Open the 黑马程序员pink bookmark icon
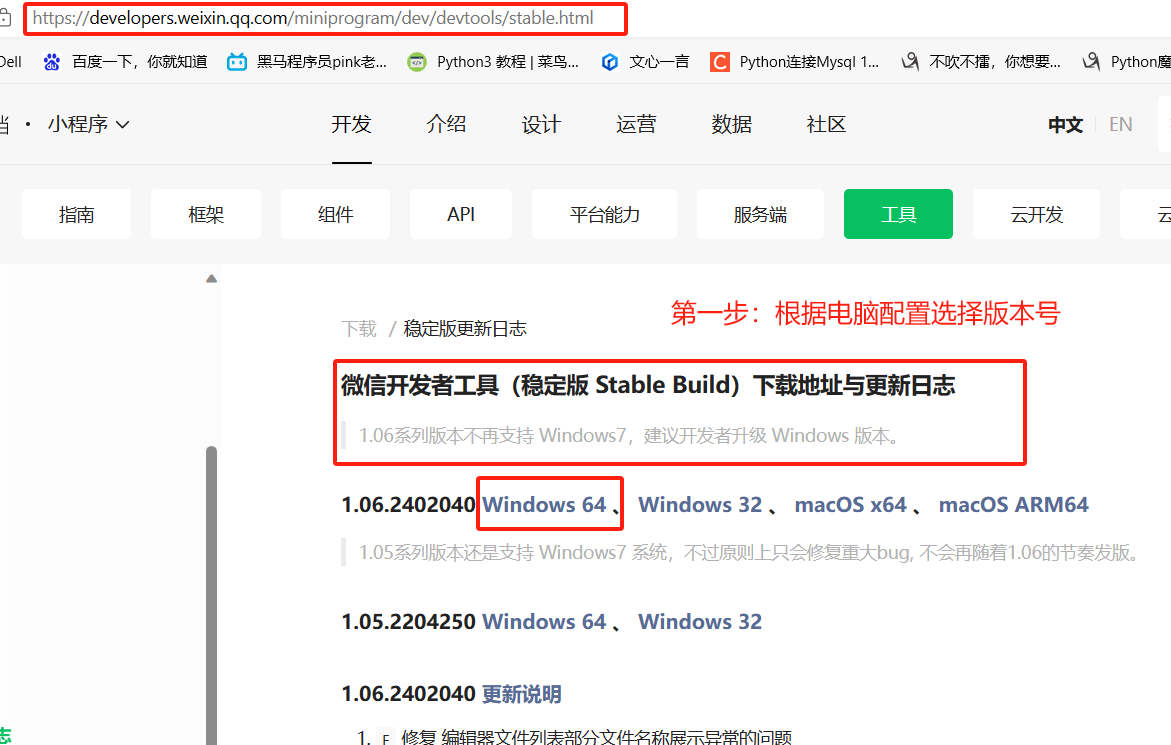This screenshot has width=1171, height=745. 237,62
